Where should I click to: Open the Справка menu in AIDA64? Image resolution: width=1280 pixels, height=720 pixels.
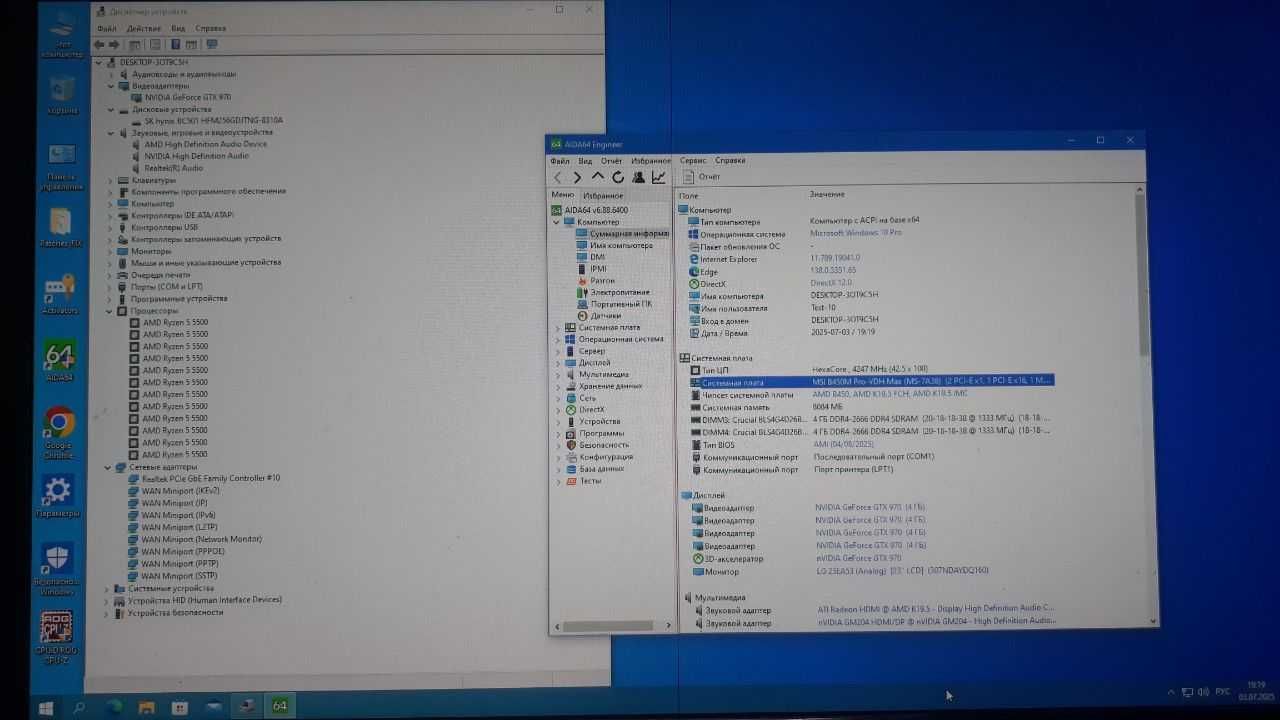(x=730, y=160)
